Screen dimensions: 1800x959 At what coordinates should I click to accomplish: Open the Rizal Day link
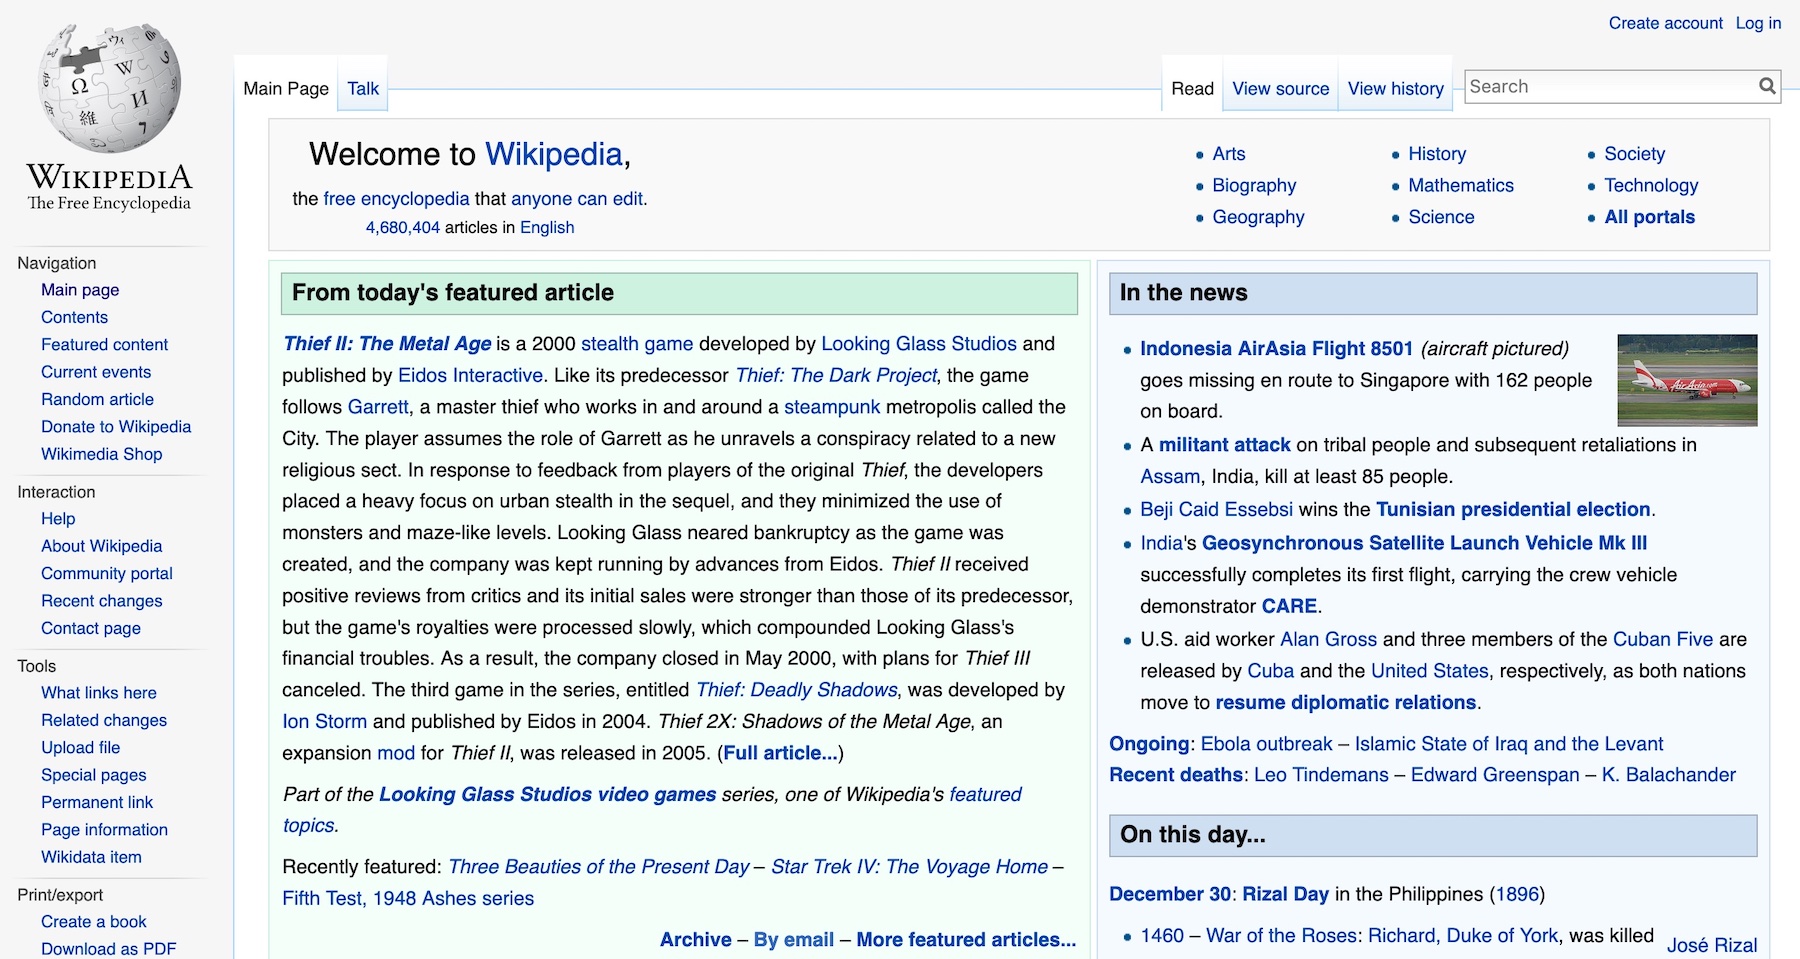1285,895
